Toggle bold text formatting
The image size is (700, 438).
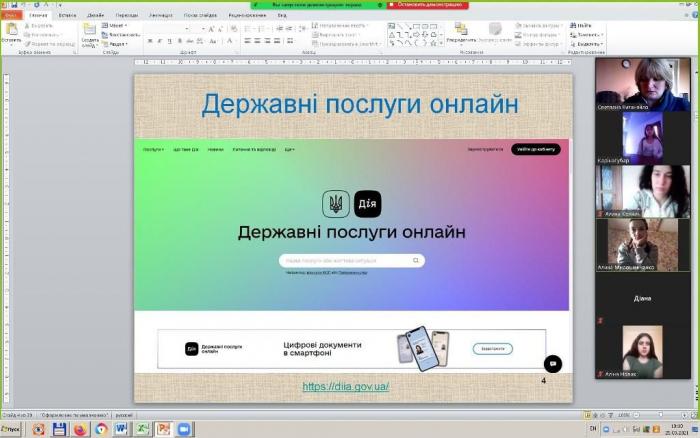pos(150,41)
